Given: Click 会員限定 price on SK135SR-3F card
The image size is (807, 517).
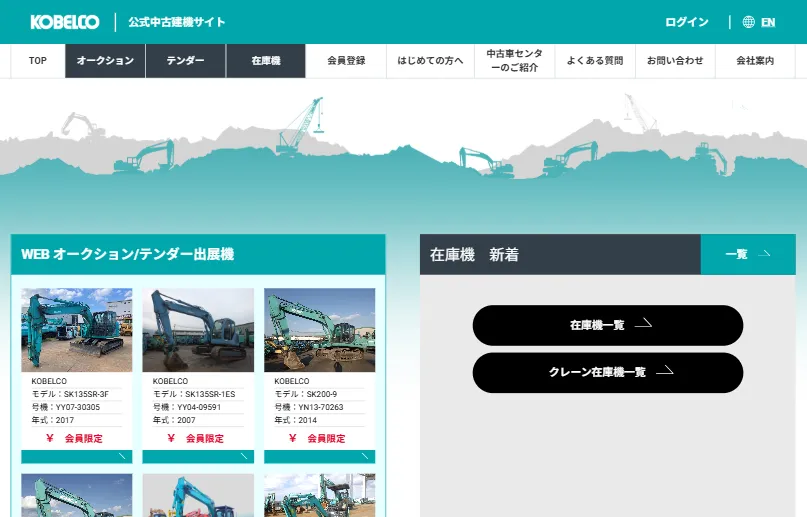Looking at the screenshot, I should coord(75,439).
